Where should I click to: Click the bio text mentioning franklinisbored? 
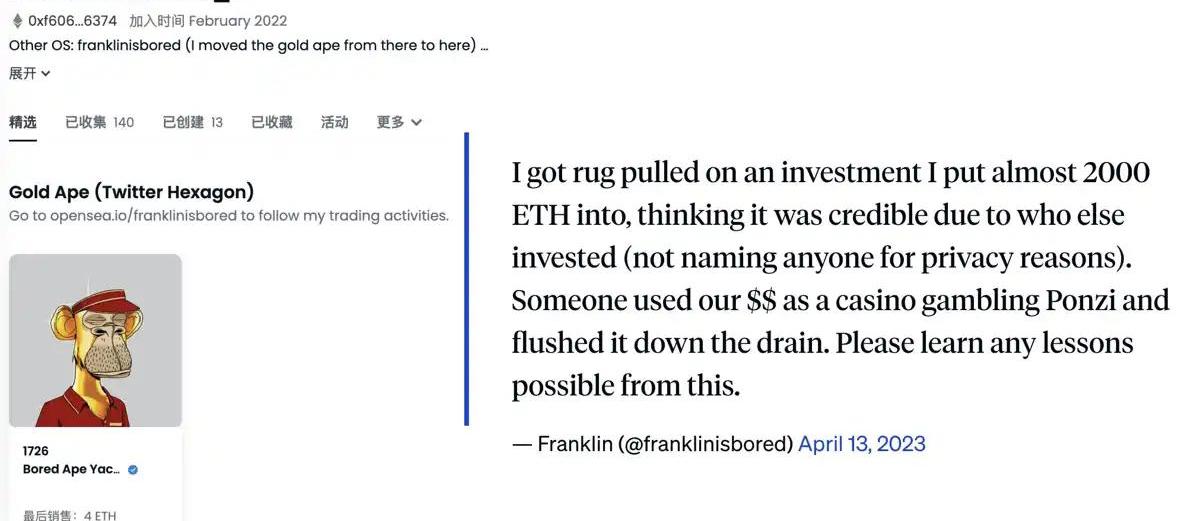pyautogui.click(x=248, y=46)
